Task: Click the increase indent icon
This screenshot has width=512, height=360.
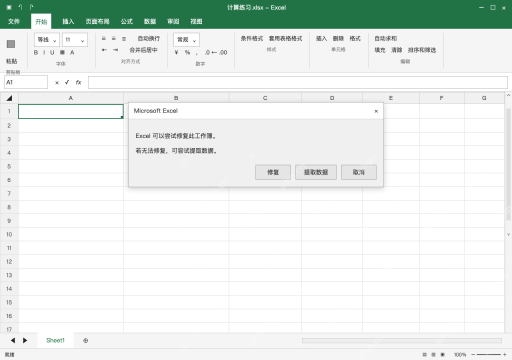Action: coord(115,50)
